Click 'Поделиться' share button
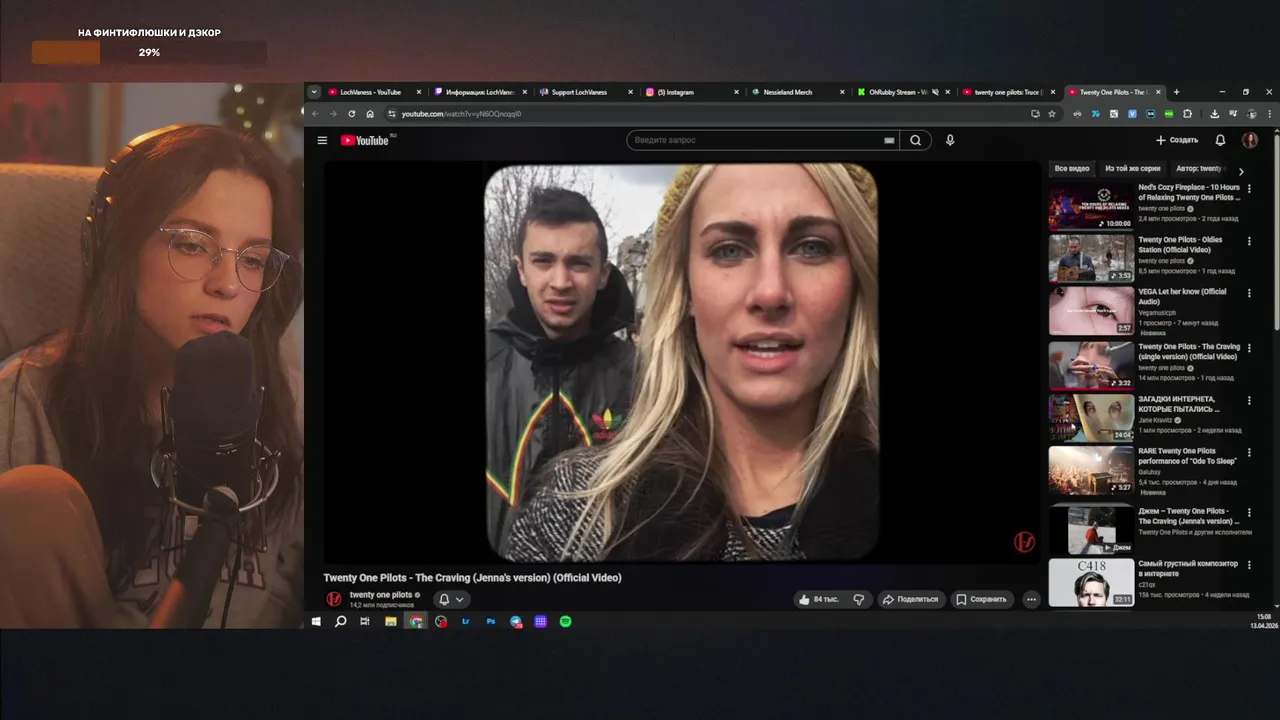 (910, 599)
